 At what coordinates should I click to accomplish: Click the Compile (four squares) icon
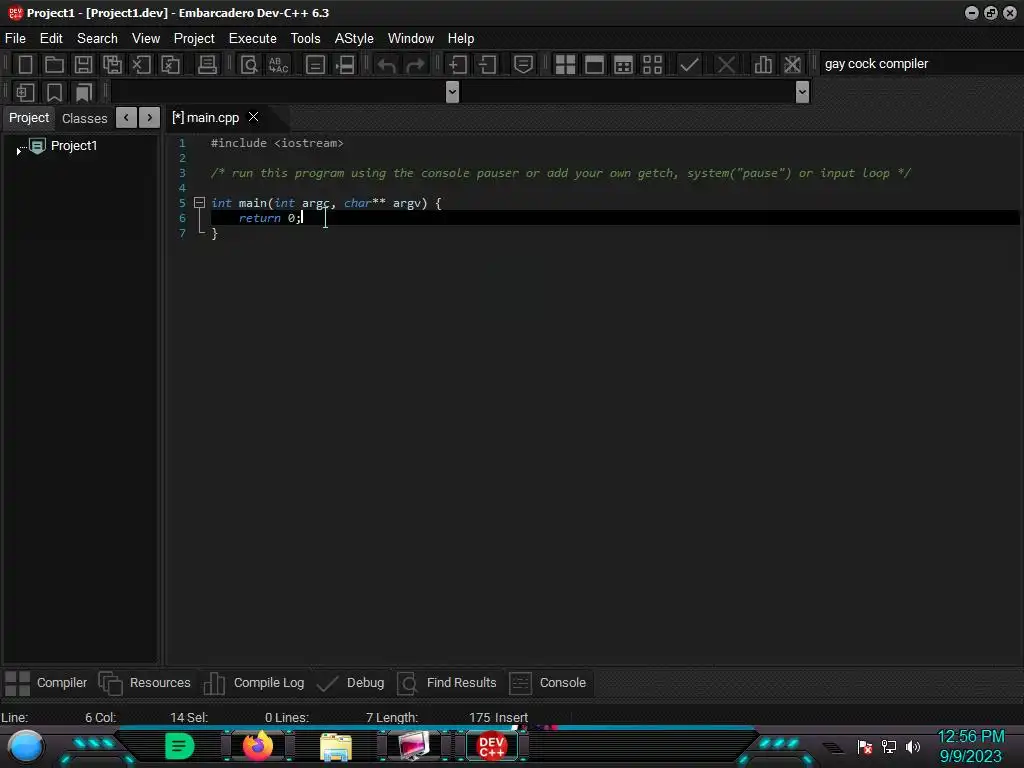[565, 65]
